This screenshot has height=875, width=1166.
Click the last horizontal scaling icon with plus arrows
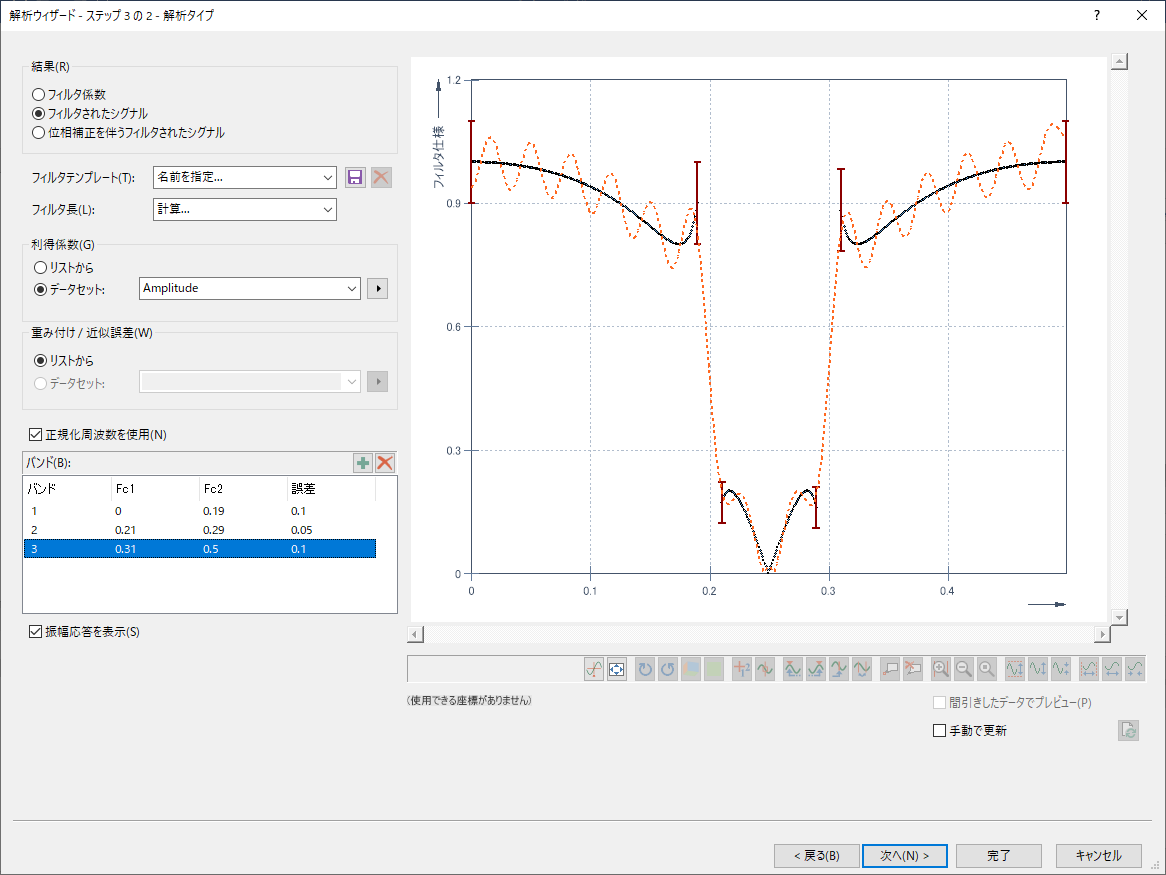pos(1135,669)
